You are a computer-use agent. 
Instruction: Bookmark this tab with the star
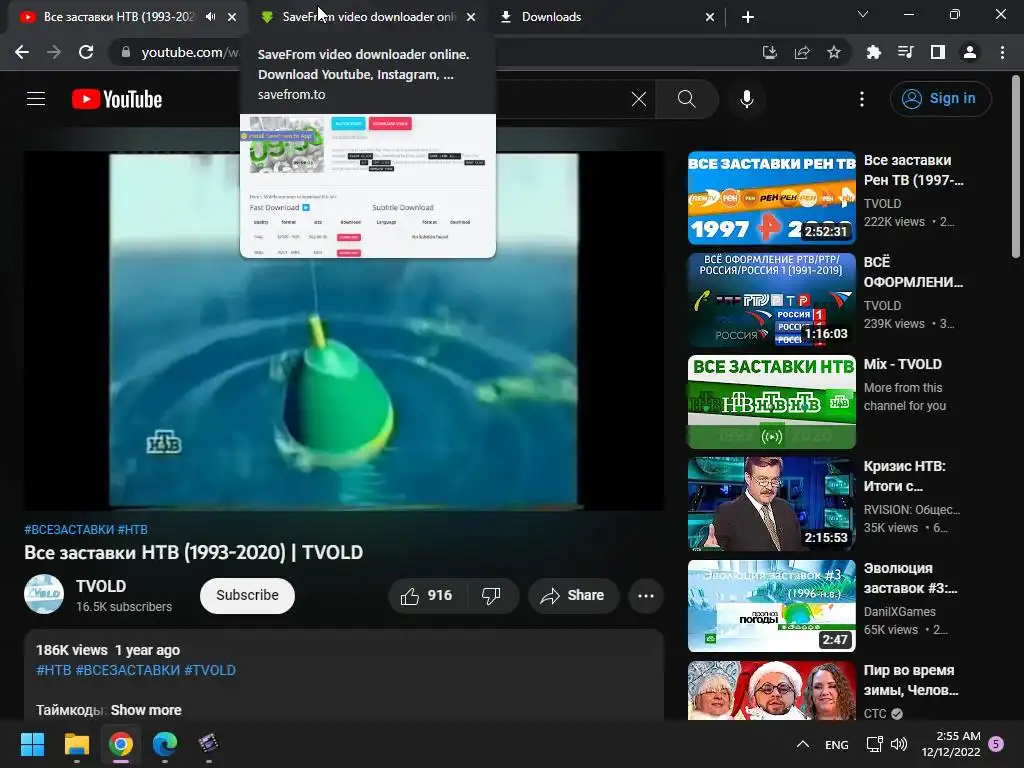(x=834, y=52)
